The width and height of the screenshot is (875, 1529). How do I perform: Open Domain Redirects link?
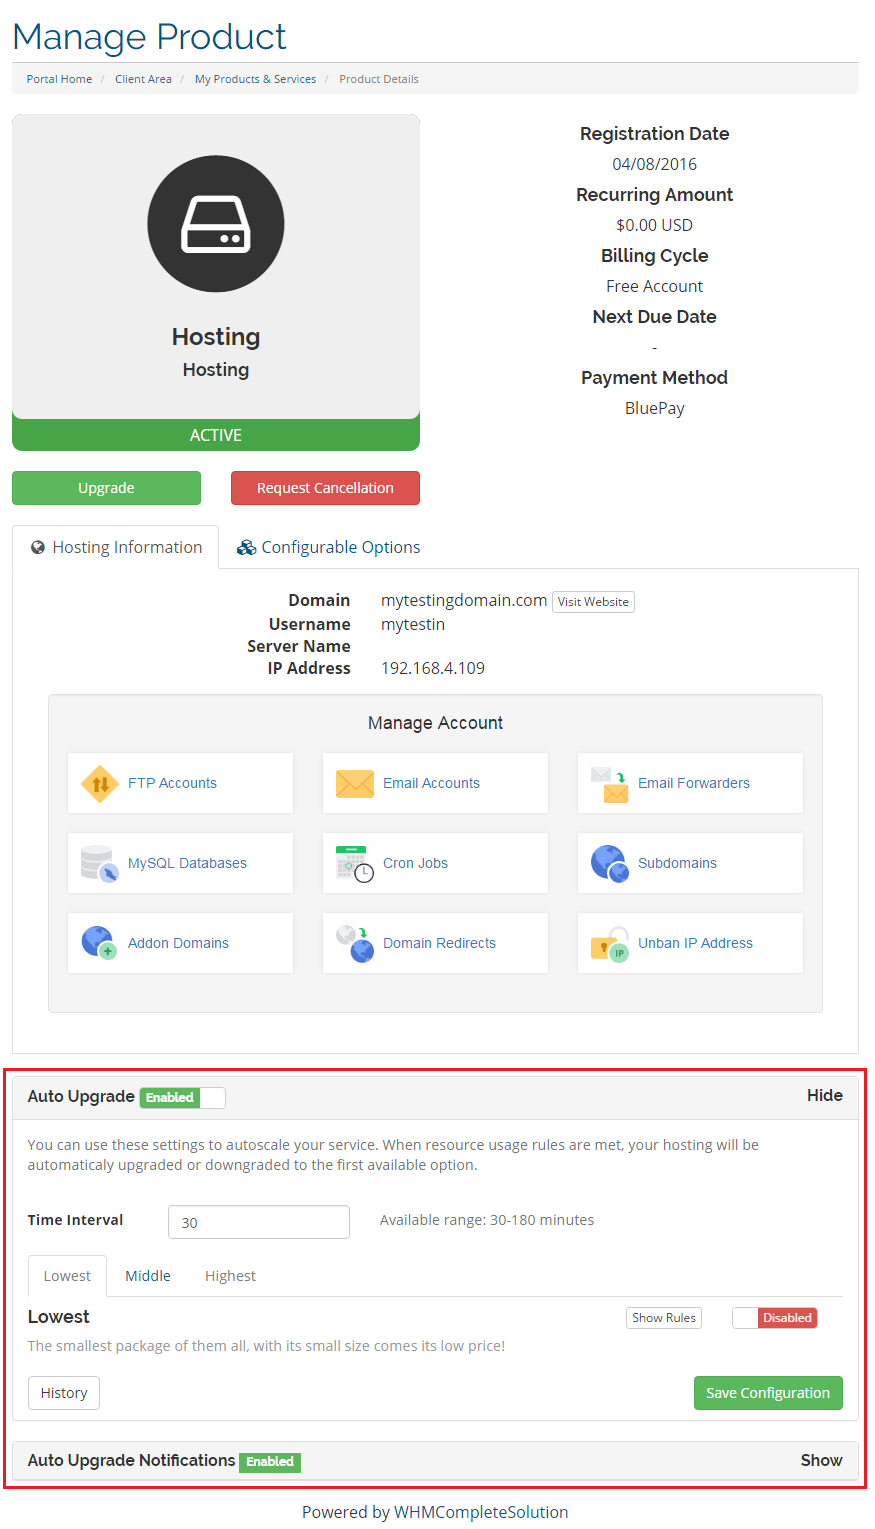(x=439, y=944)
